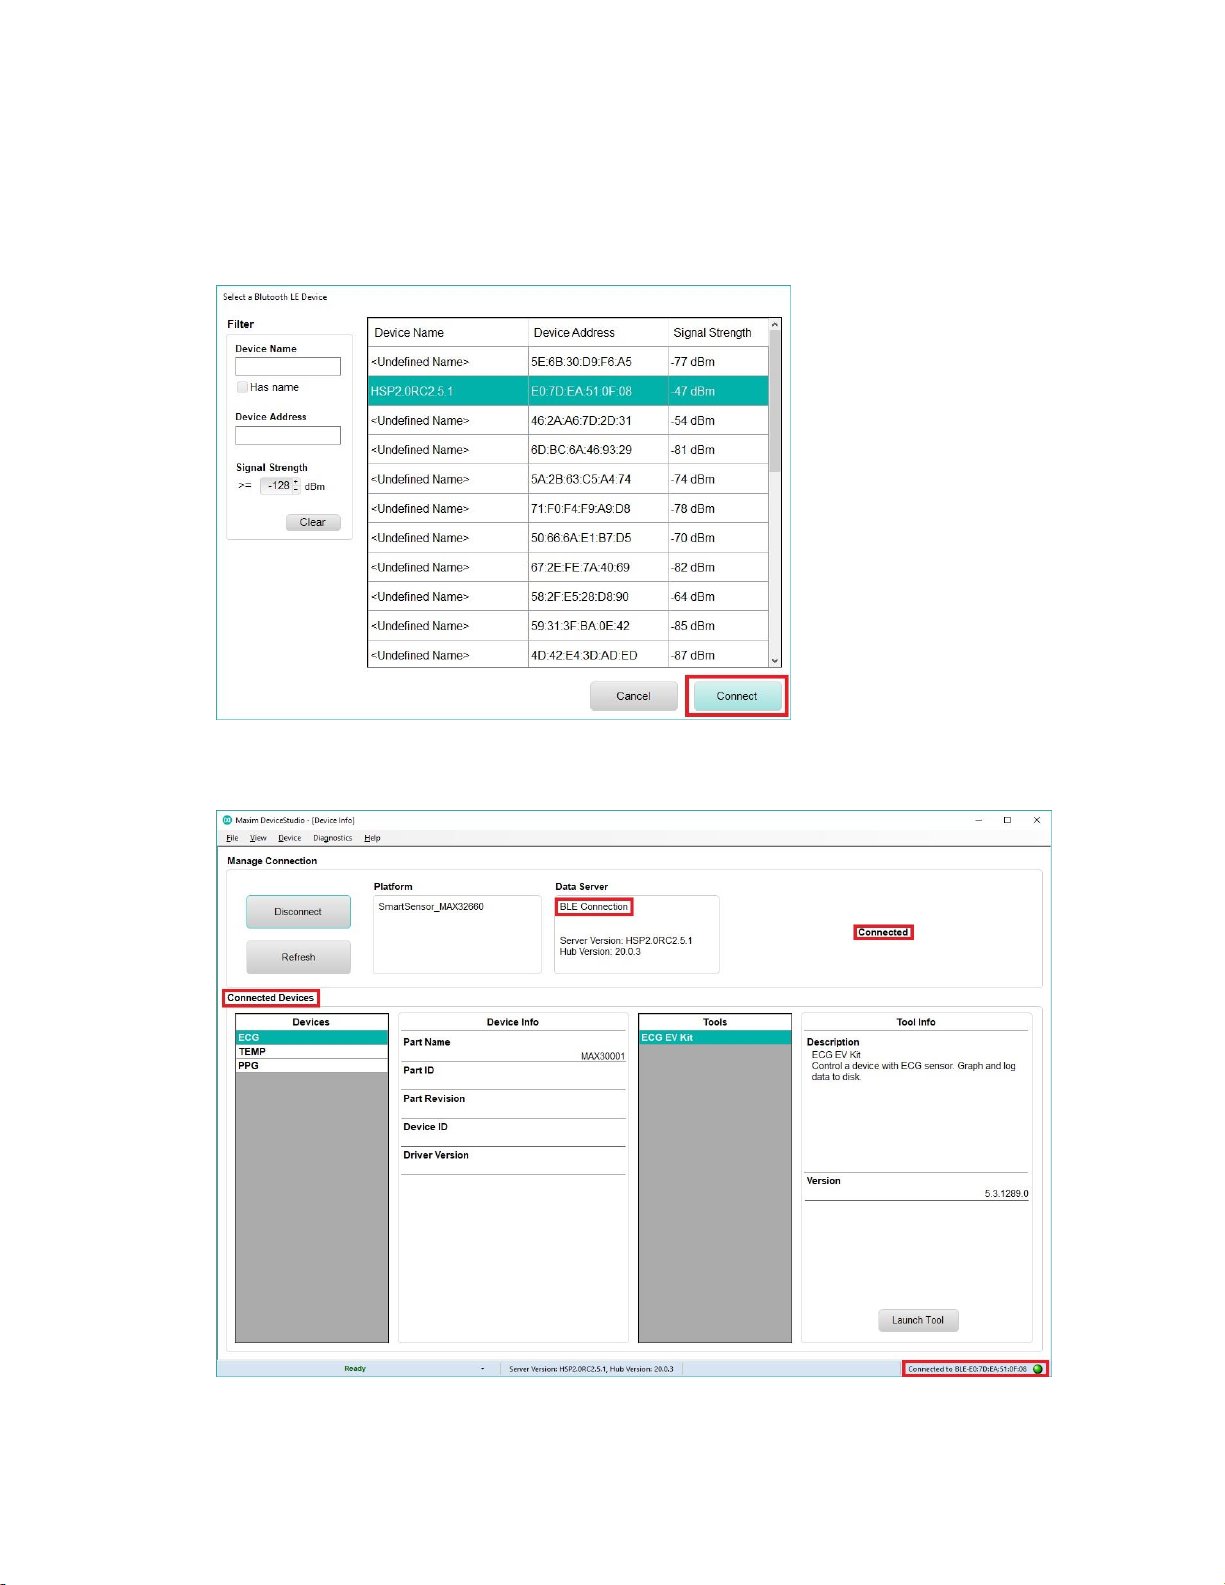Maximize the Maxim DeviceStudio window
1225x1585 pixels.
click(x=1007, y=820)
